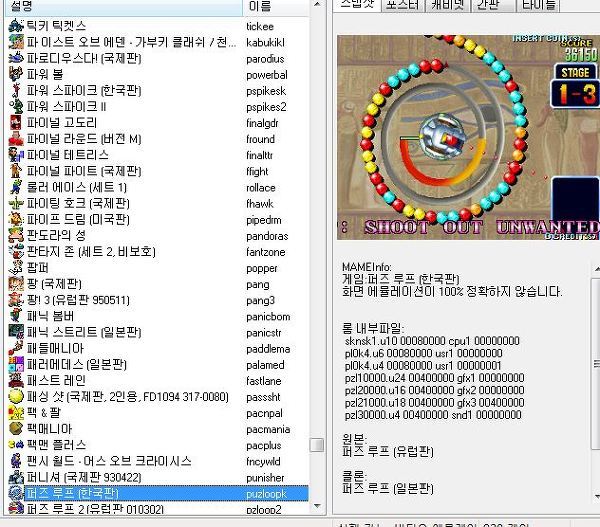Select the 패들매니아 icon
600x527 pixels.
pos(16,348)
